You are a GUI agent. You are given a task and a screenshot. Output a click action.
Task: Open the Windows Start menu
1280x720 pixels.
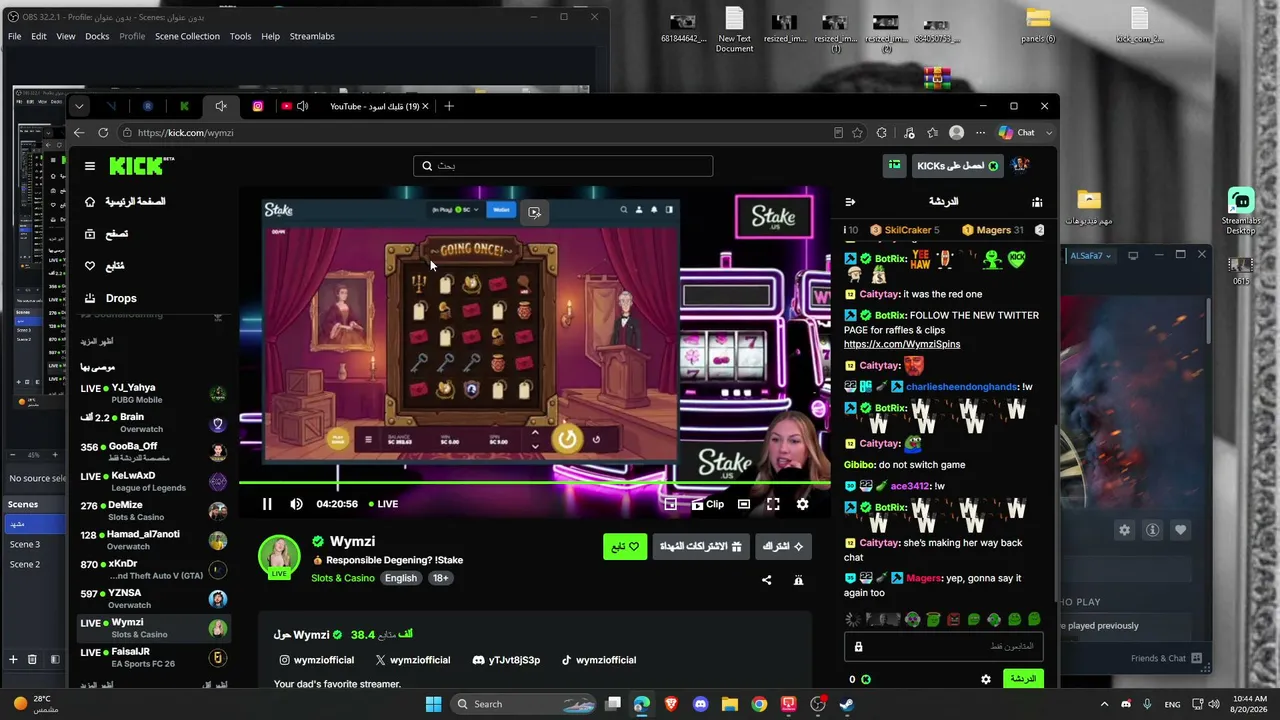pyautogui.click(x=433, y=704)
